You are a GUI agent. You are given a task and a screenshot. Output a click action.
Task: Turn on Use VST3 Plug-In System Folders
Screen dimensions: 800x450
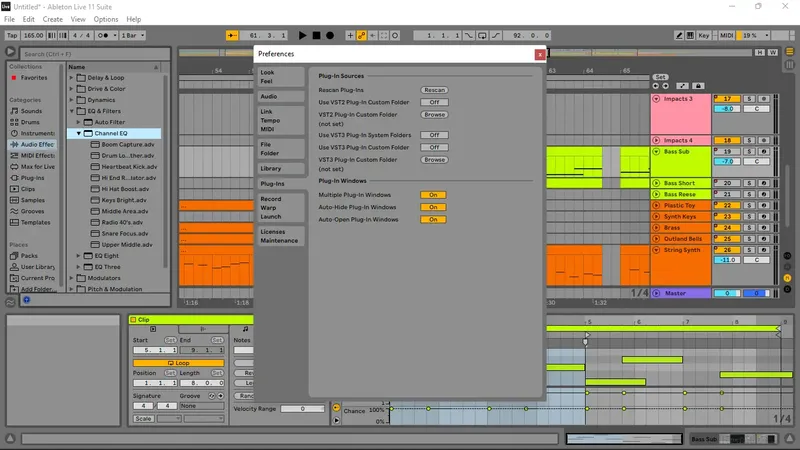[434, 135]
